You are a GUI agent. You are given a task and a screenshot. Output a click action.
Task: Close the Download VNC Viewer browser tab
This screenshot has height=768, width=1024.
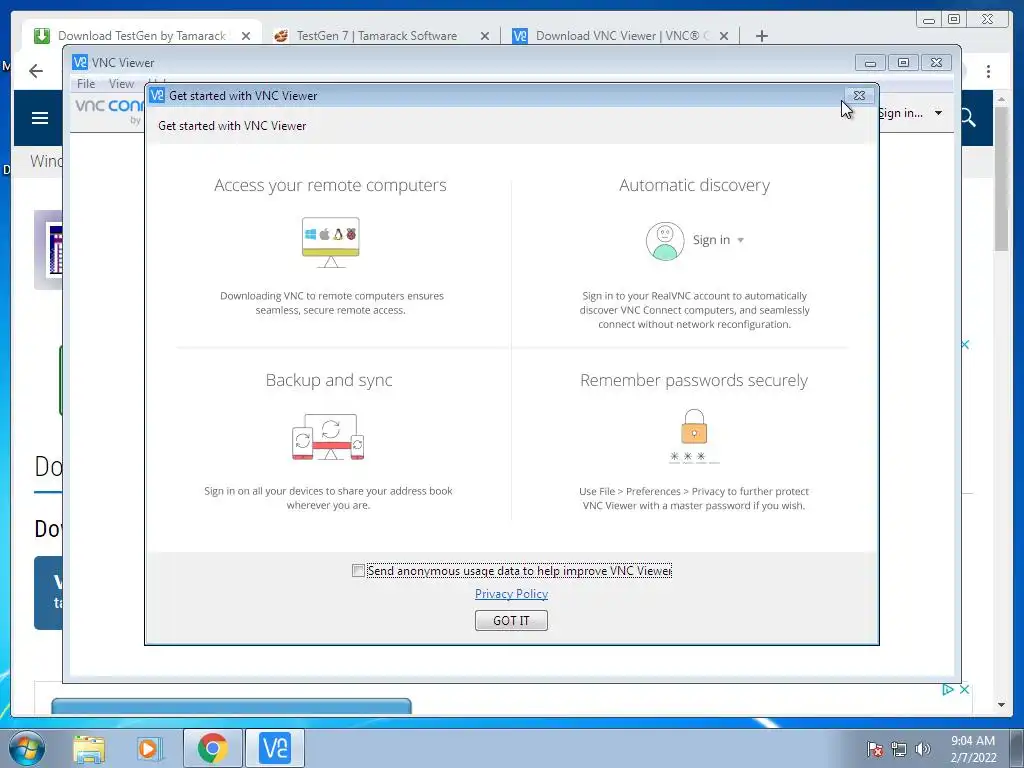(x=724, y=36)
